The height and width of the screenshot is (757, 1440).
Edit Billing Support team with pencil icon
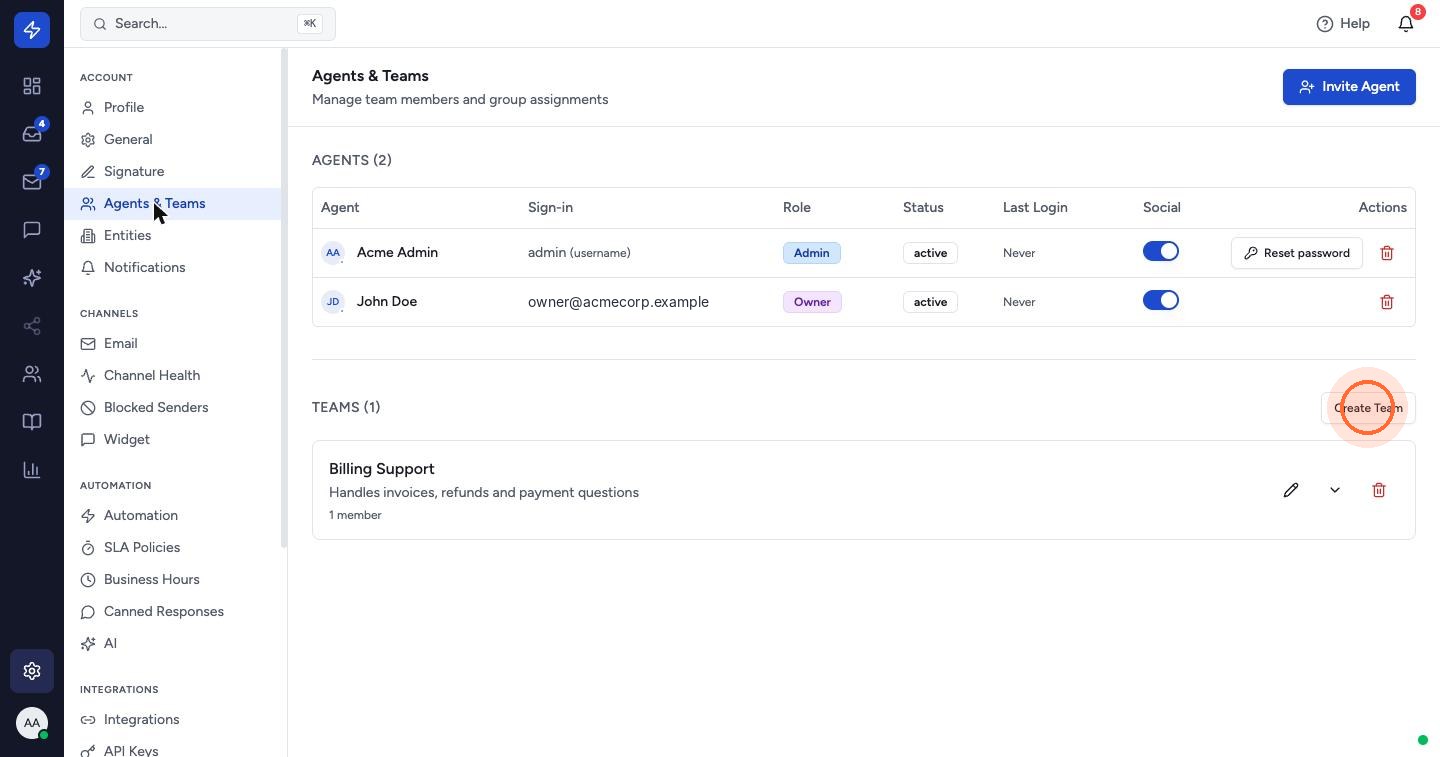tap(1291, 490)
